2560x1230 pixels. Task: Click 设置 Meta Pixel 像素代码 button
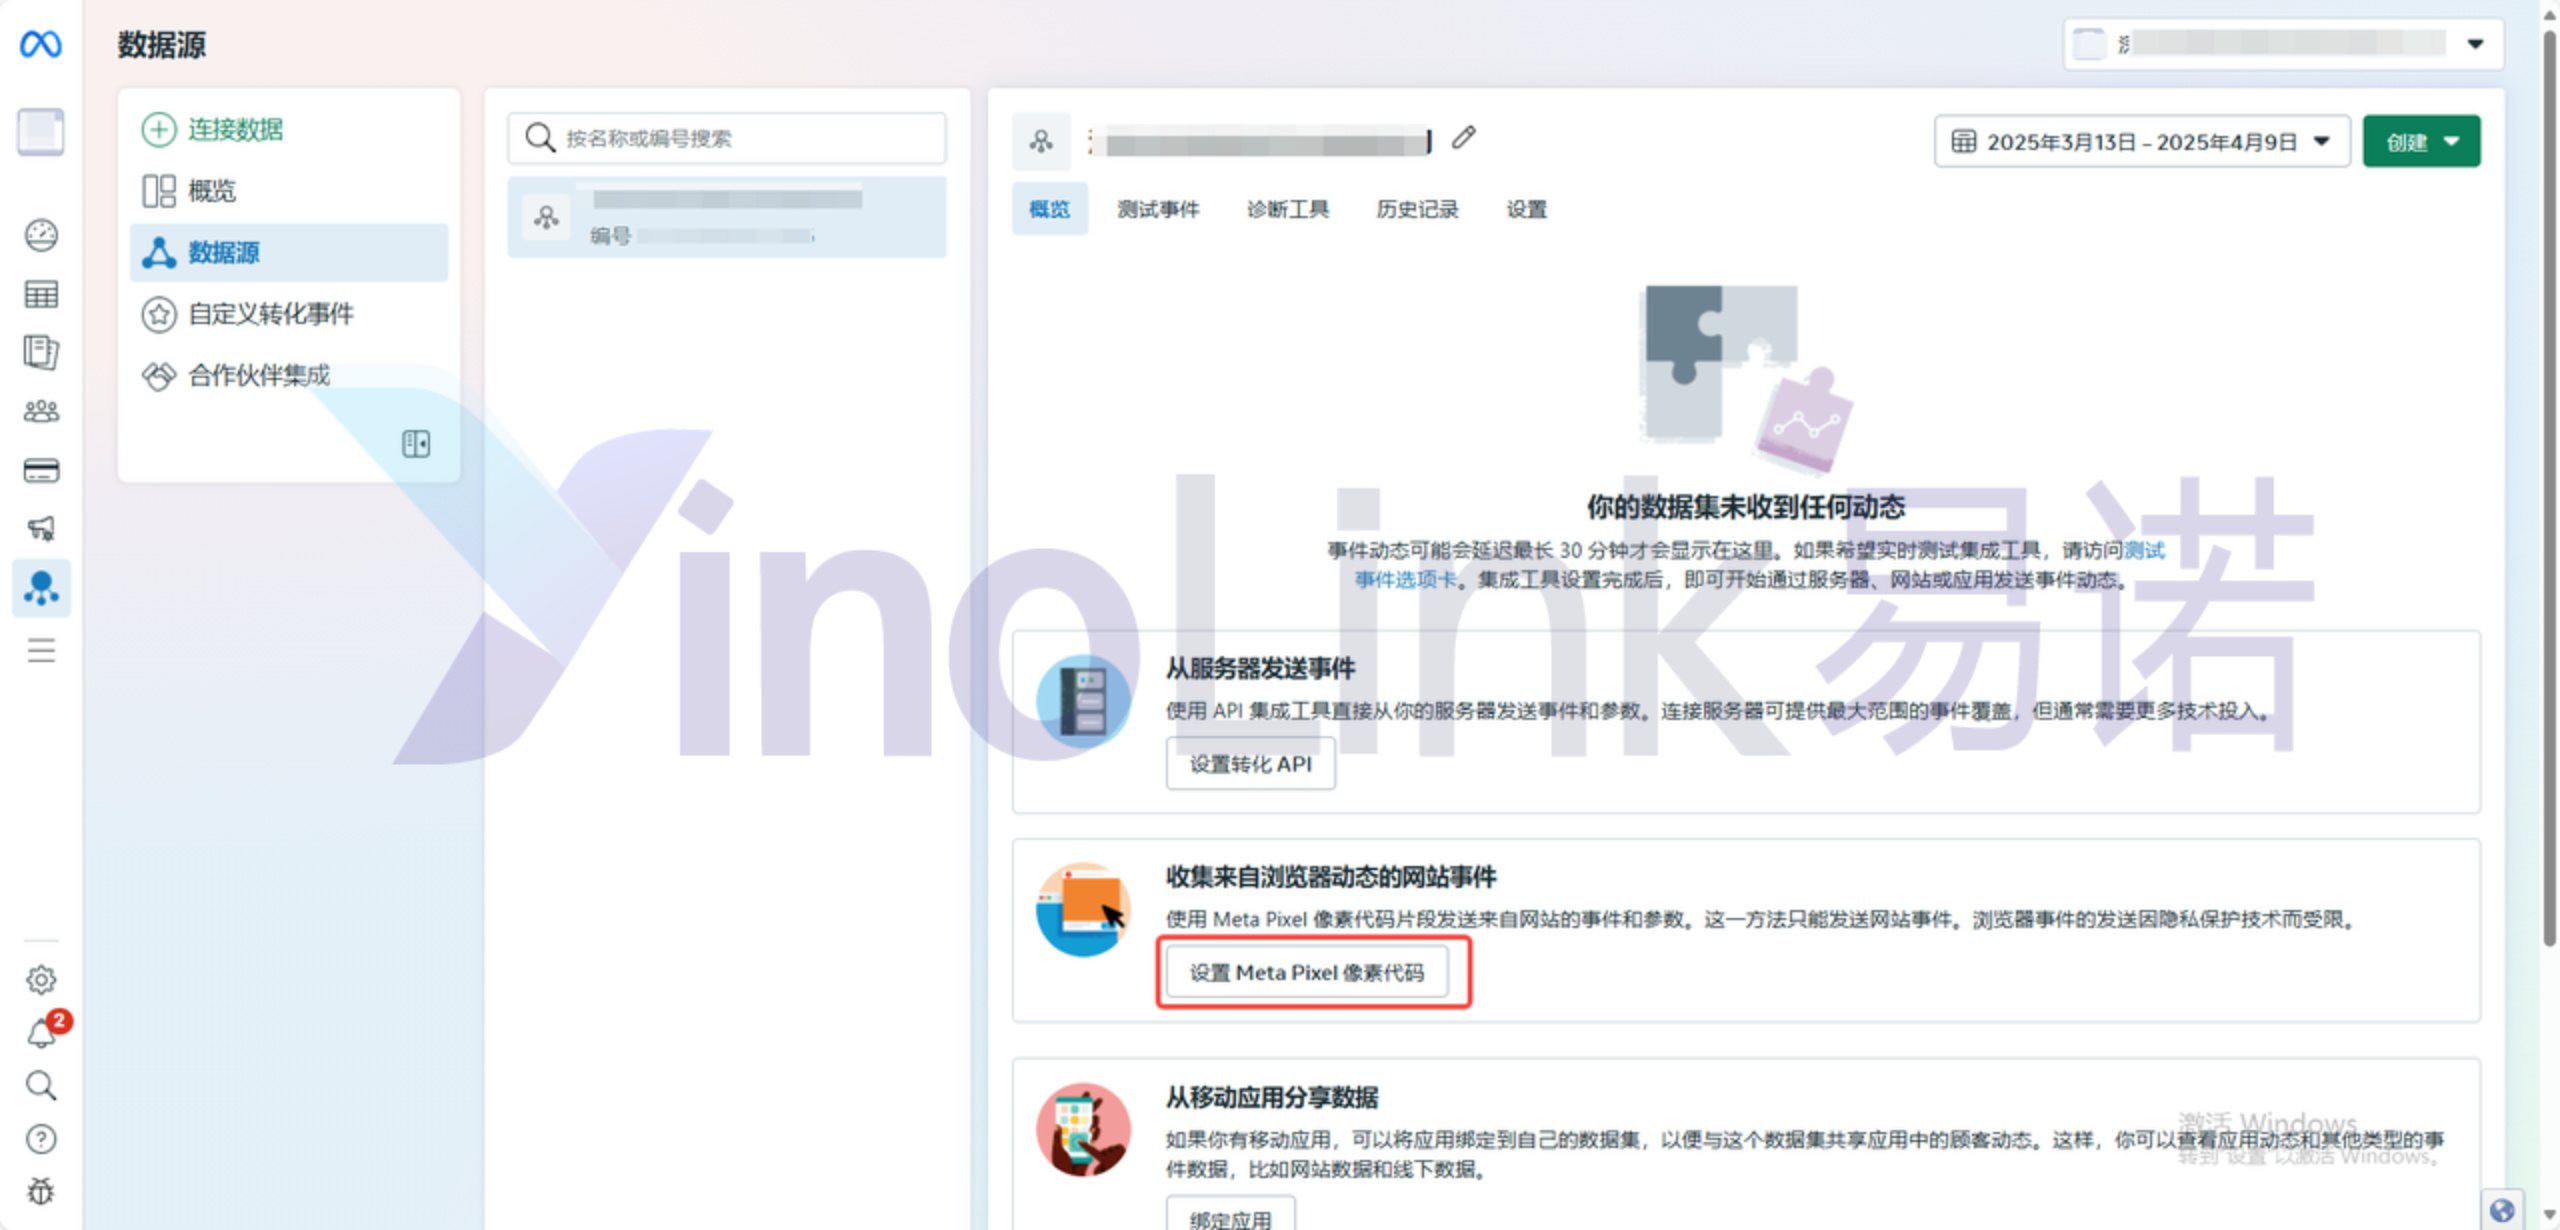(x=1307, y=972)
